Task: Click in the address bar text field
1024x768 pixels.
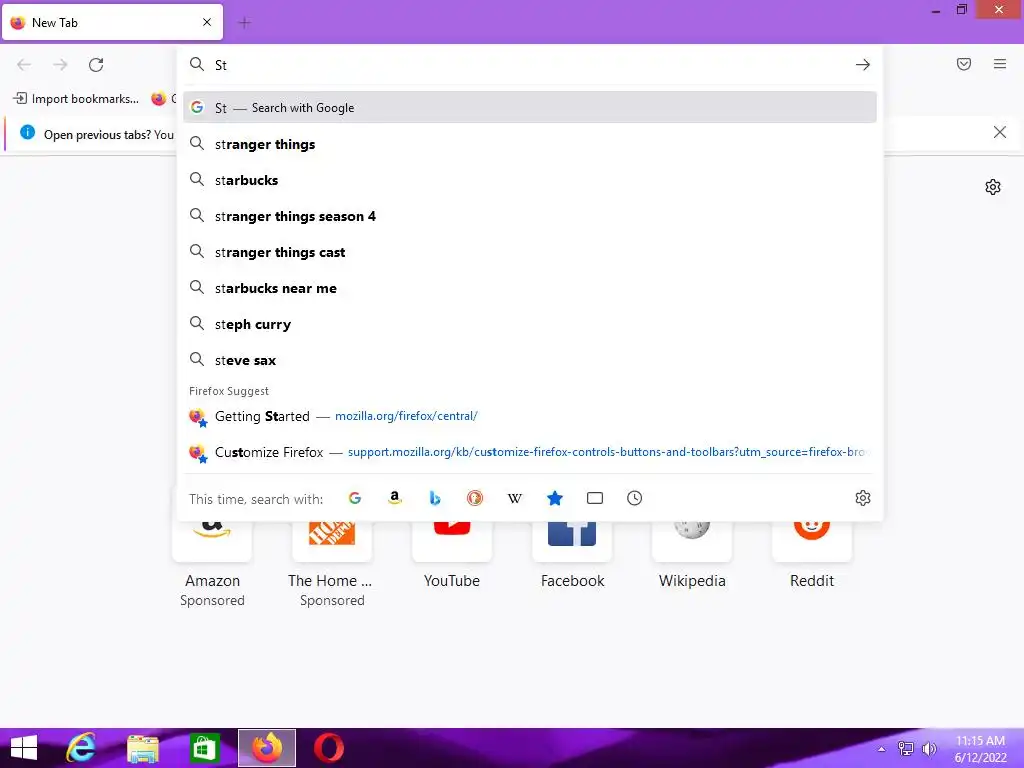Action: pos(530,65)
